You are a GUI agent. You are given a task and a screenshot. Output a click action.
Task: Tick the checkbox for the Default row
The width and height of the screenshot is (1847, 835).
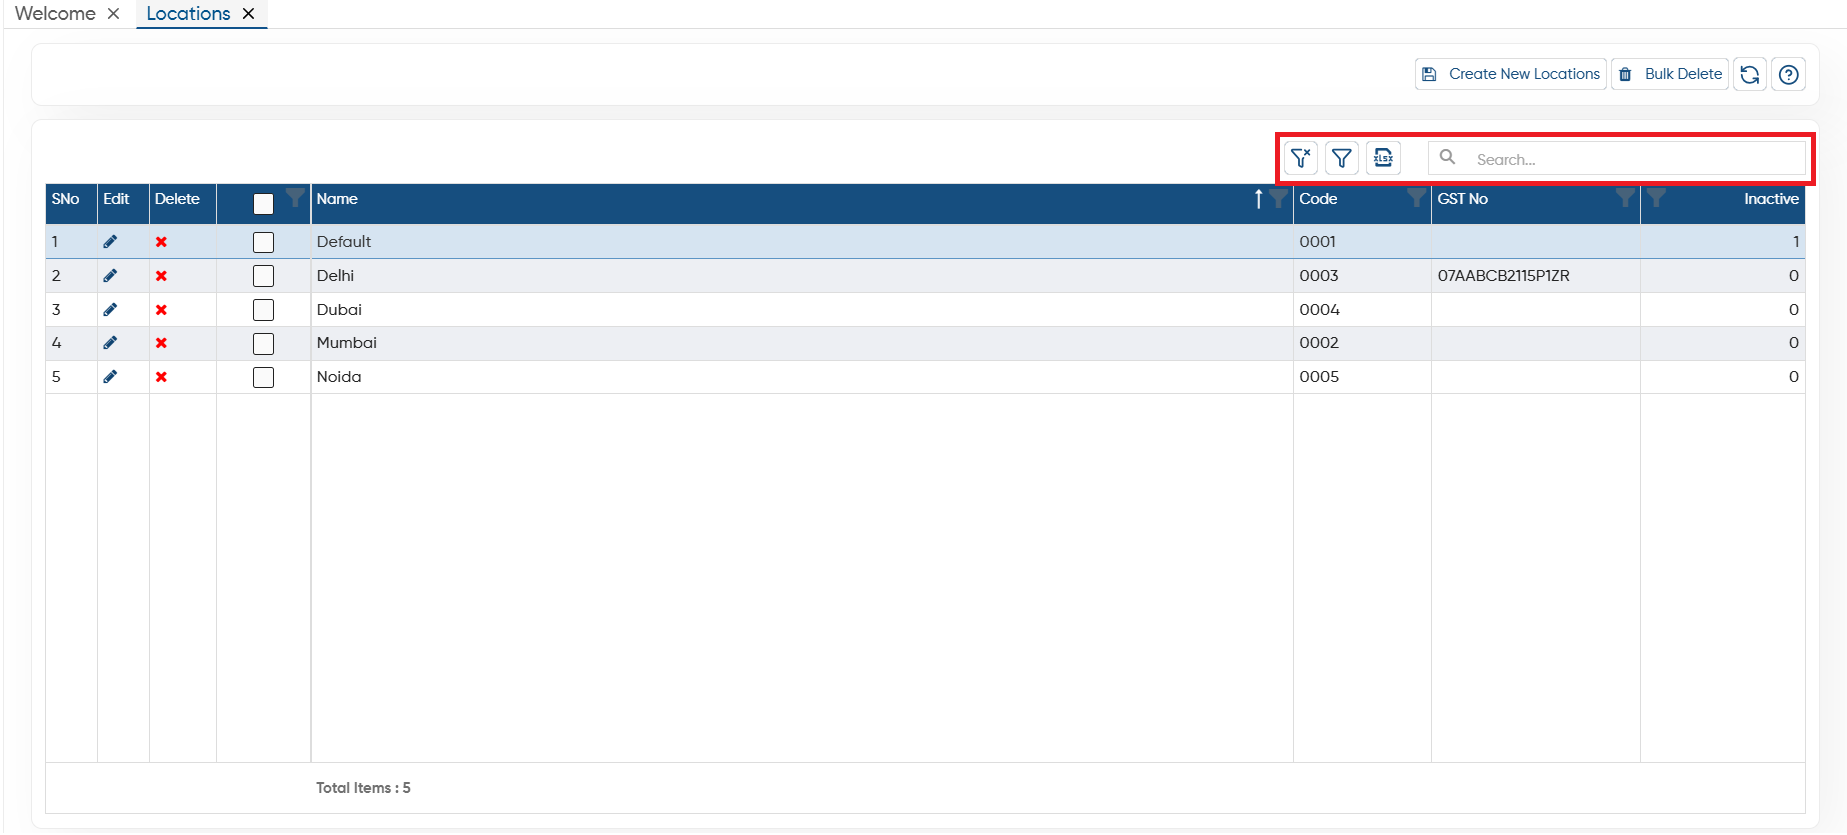pyautogui.click(x=263, y=242)
